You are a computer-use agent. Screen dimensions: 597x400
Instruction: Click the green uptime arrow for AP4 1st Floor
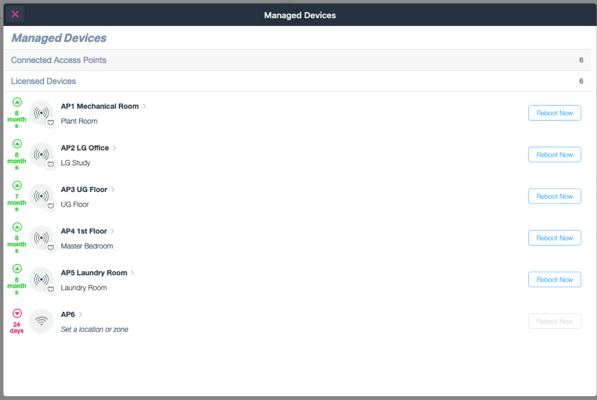(17, 227)
